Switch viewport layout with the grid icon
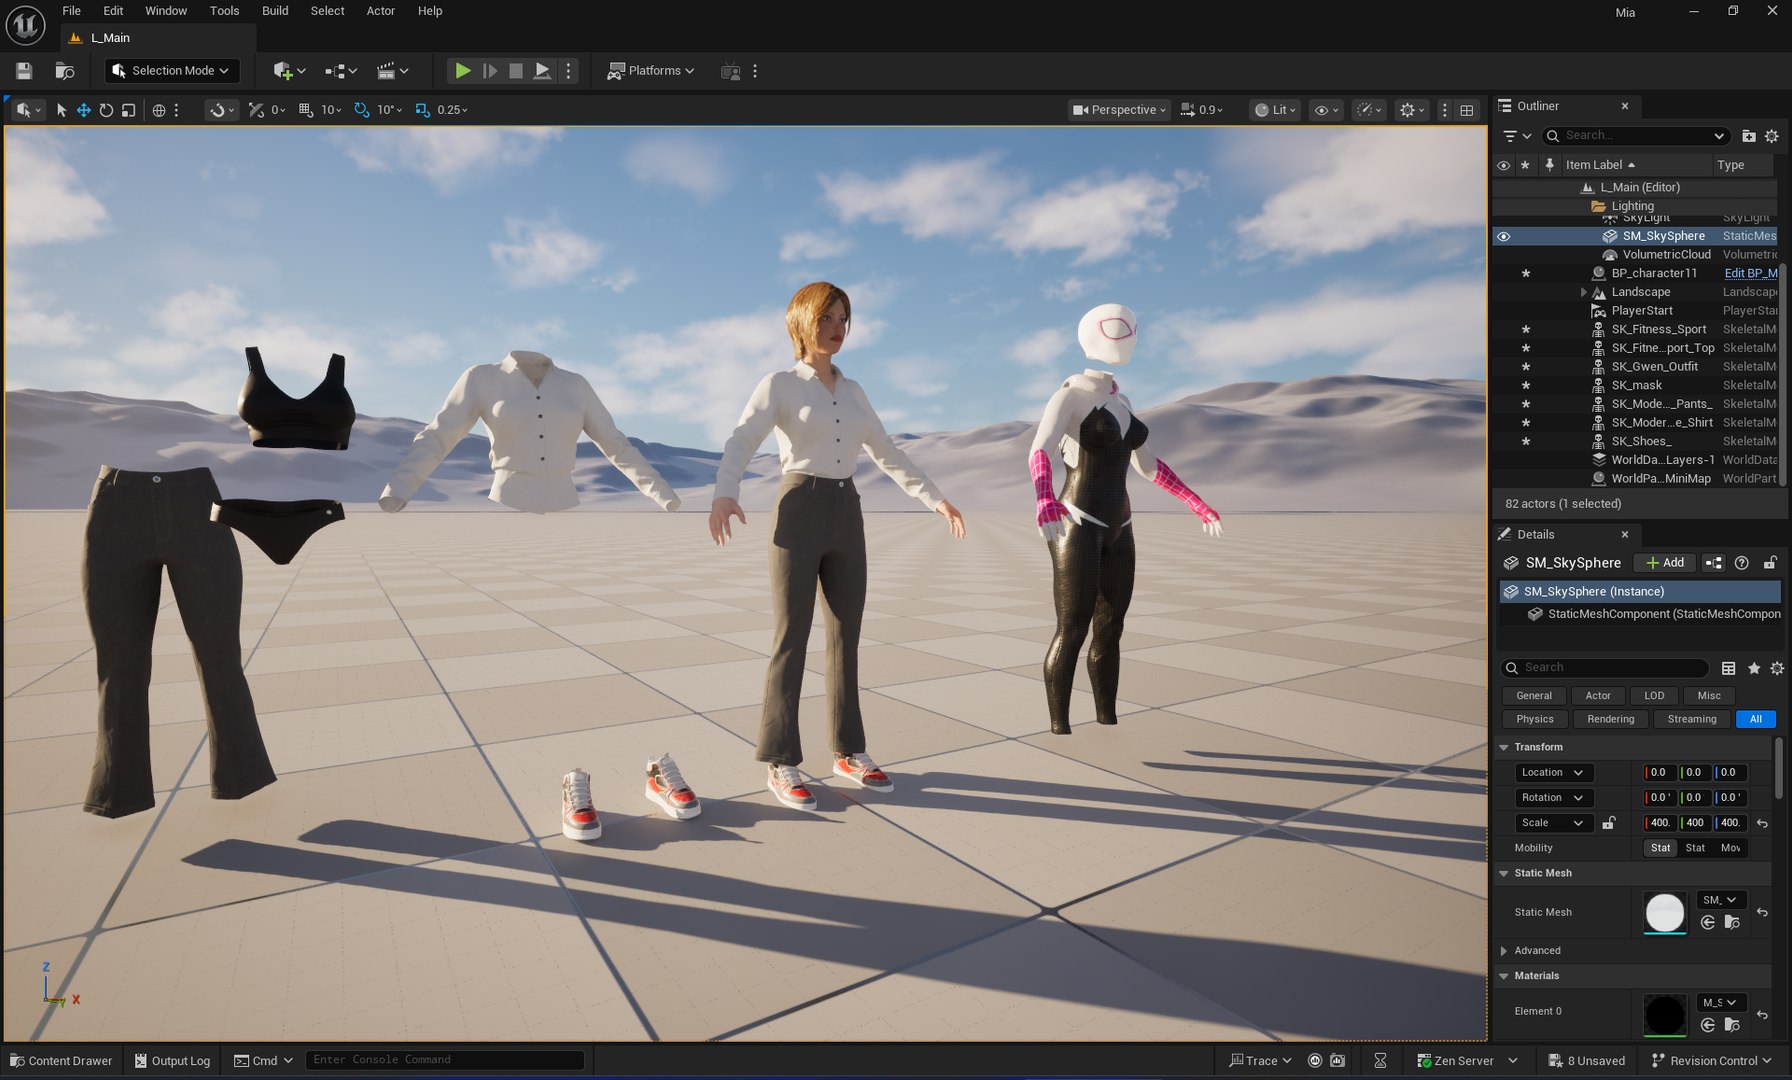 point(1467,110)
